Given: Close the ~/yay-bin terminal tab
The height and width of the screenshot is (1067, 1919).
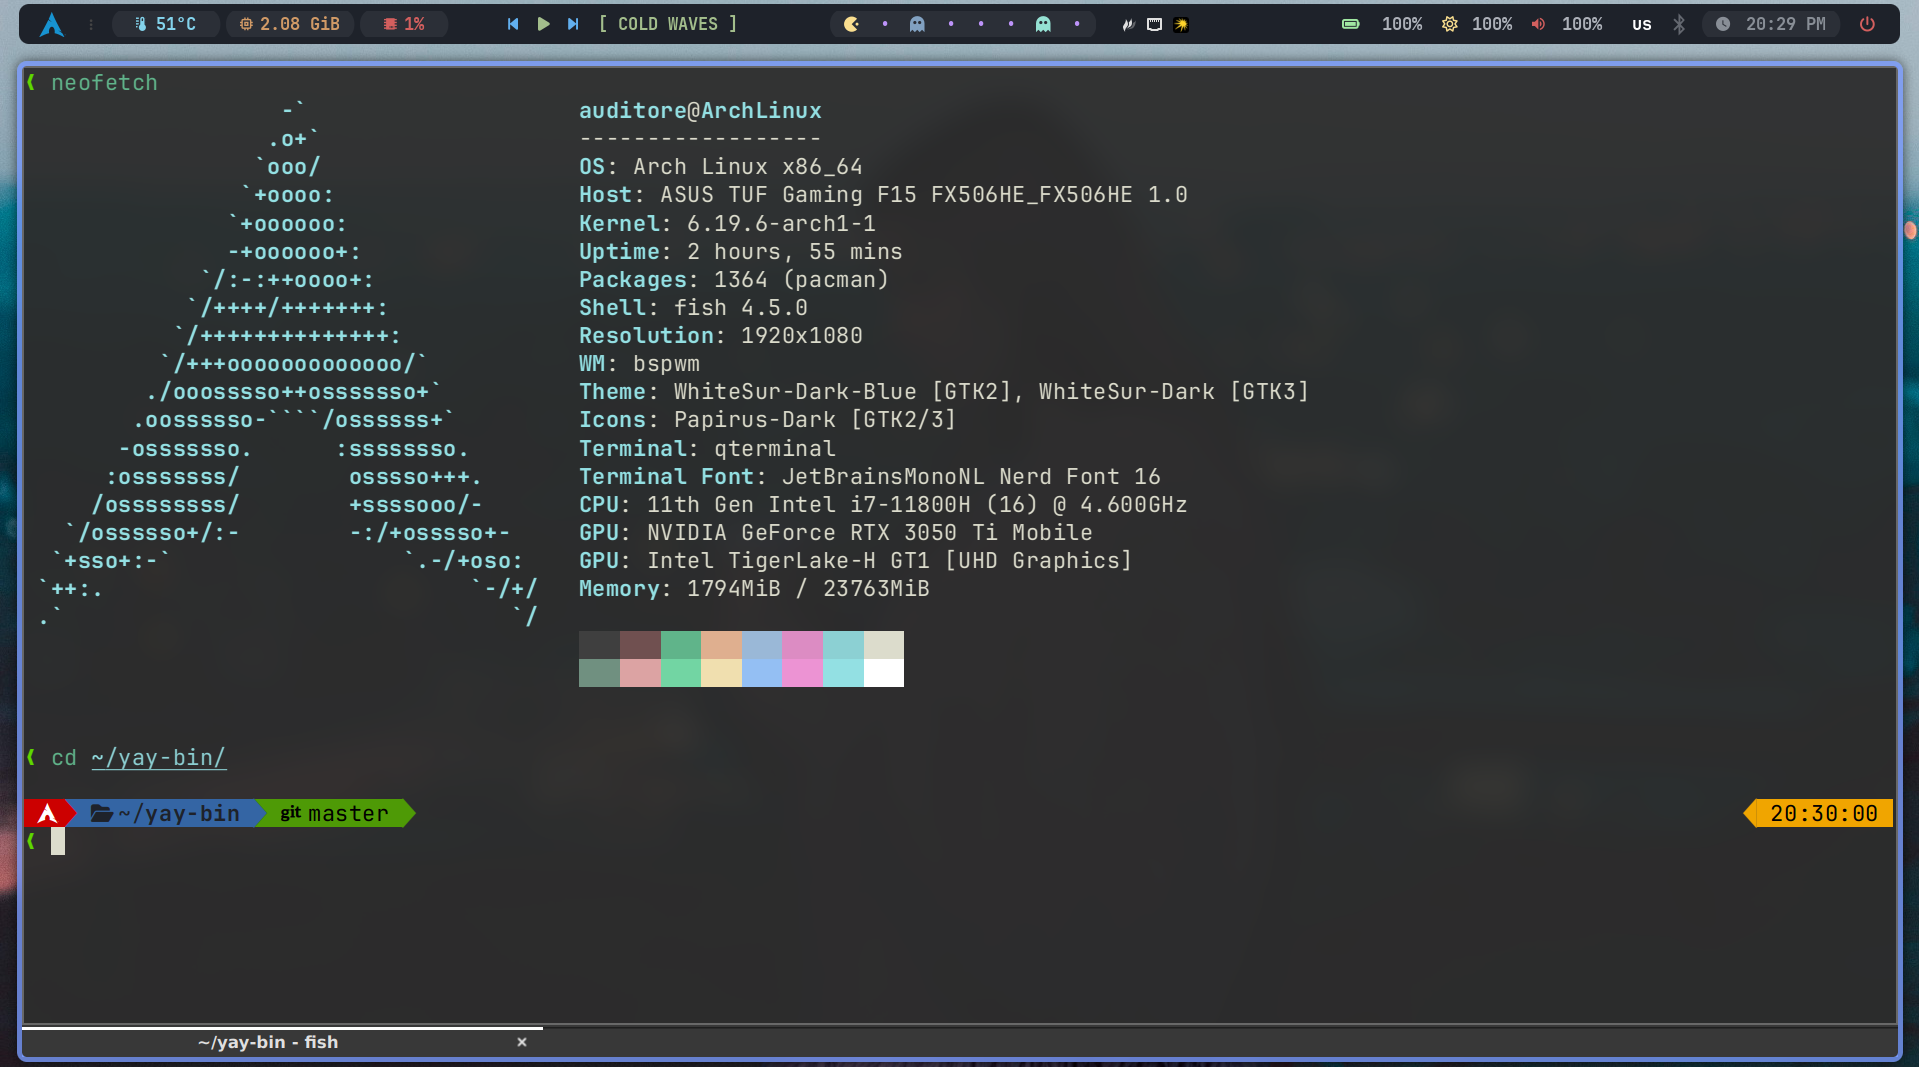Looking at the screenshot, I should (x=522, y=1042).
